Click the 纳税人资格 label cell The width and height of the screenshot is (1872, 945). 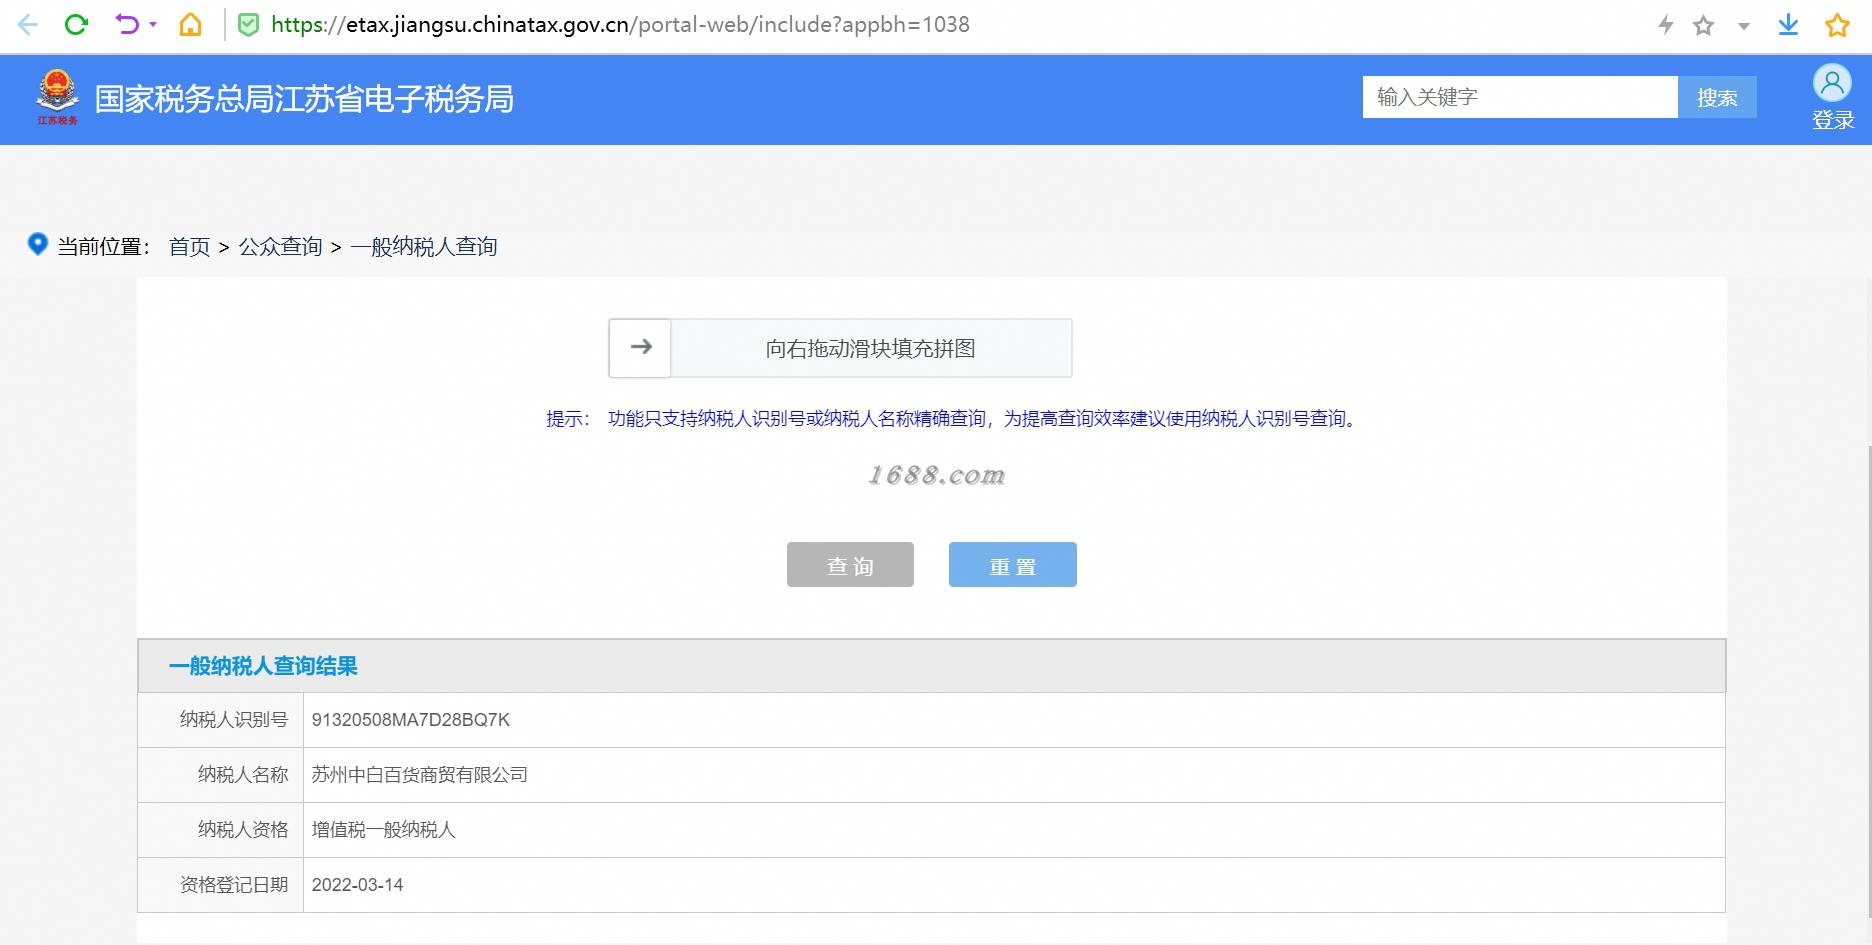click(x=221, y=830)
